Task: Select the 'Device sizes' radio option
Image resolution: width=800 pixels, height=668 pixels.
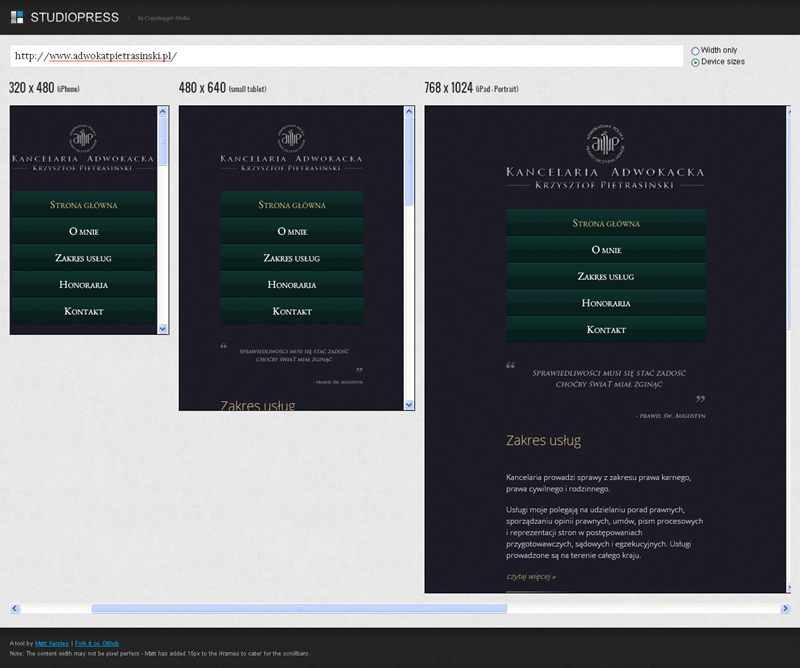Action: (x=695, y=62)
